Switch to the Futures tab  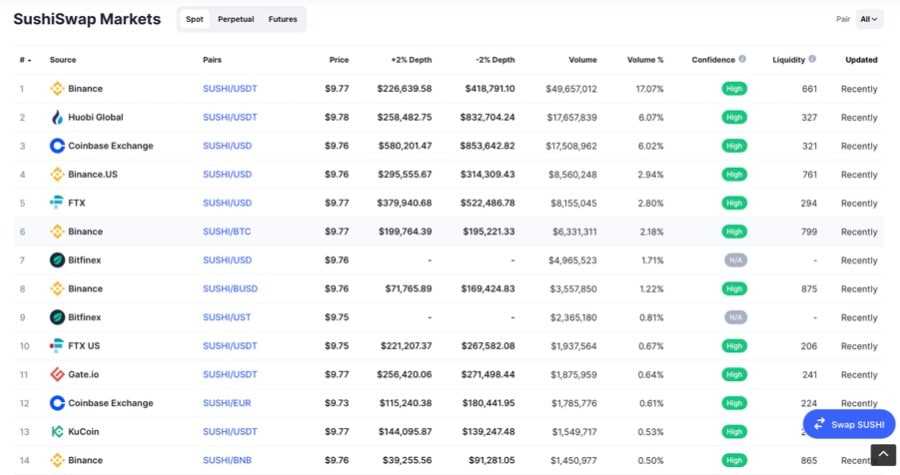tap(282, 19)
